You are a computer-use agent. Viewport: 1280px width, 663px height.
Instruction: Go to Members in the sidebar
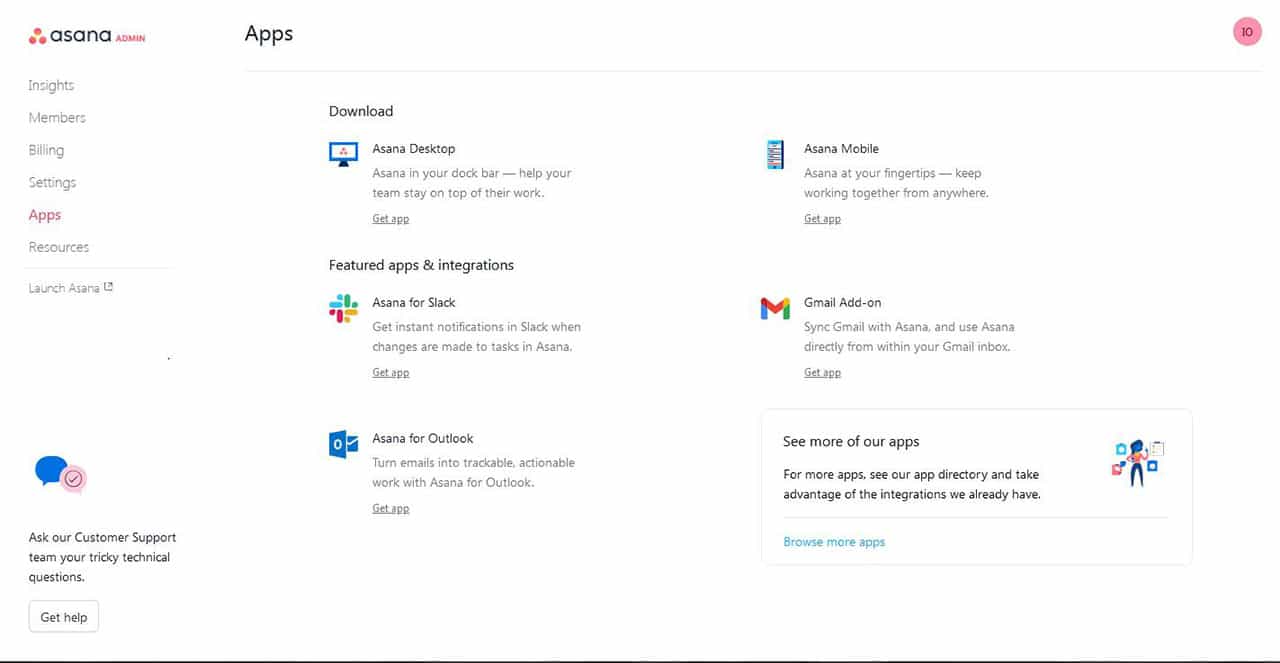point(57,117)
